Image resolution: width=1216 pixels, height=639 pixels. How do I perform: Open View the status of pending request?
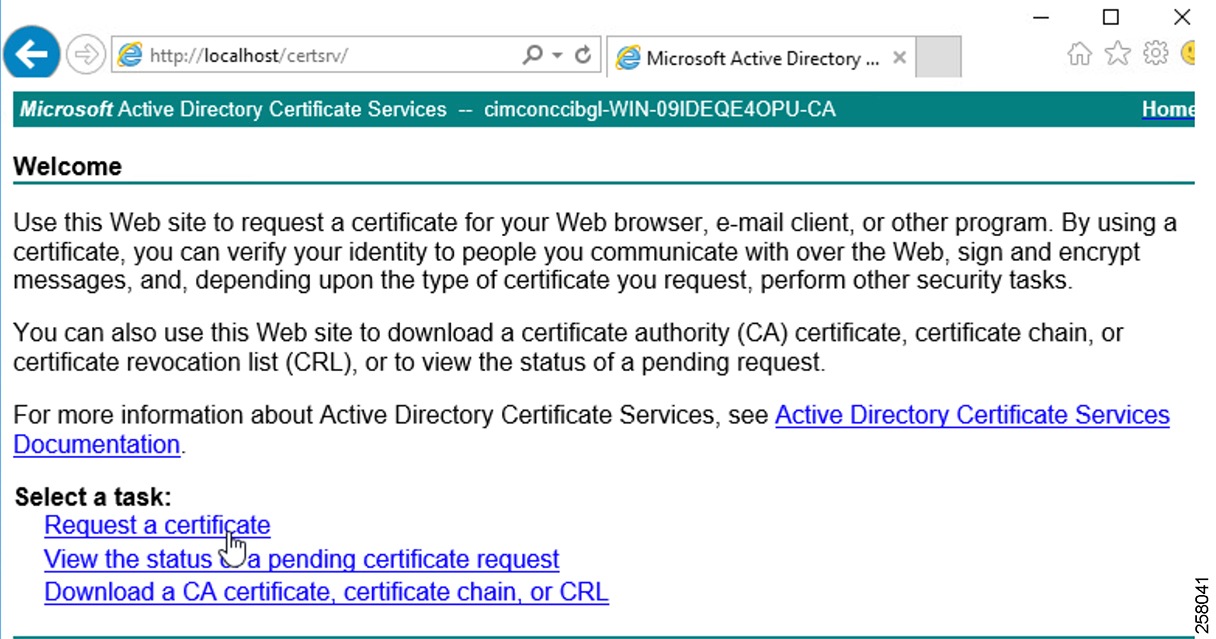(x=302, y=558)
